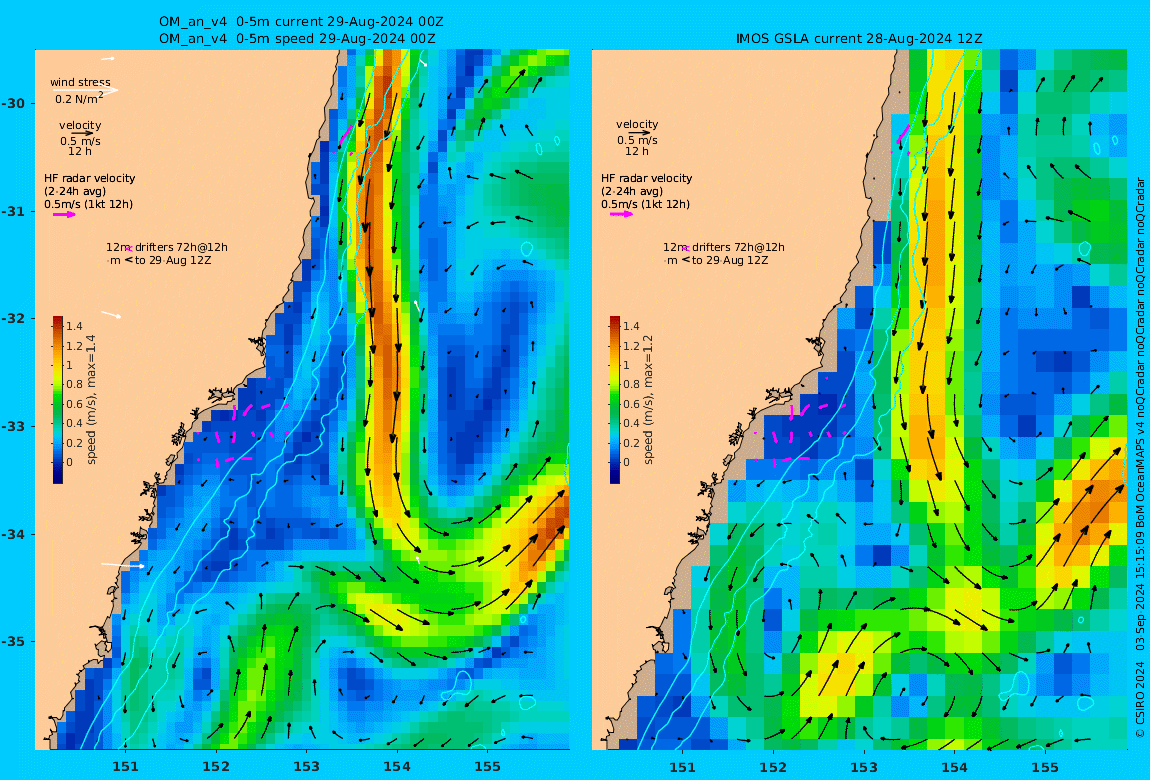Screen dimensions: 1150x780
Task: Click the black velocity legend arrow in right map
Action: [639, 133]
